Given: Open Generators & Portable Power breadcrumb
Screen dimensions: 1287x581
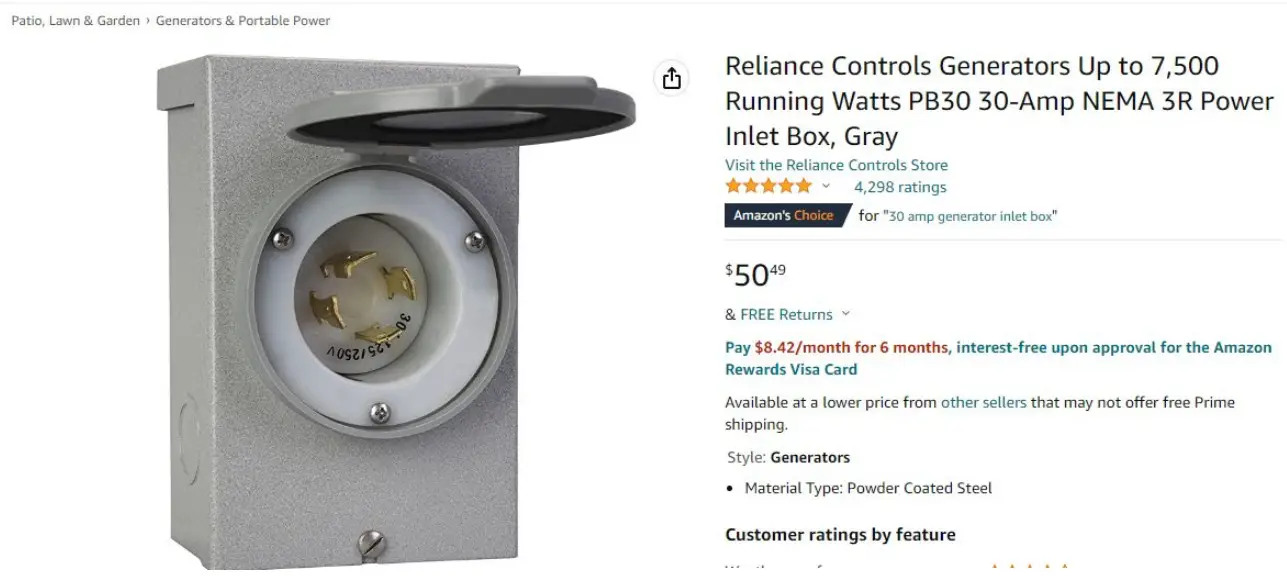Looking at the screenshot, I should tap(243, 21).
